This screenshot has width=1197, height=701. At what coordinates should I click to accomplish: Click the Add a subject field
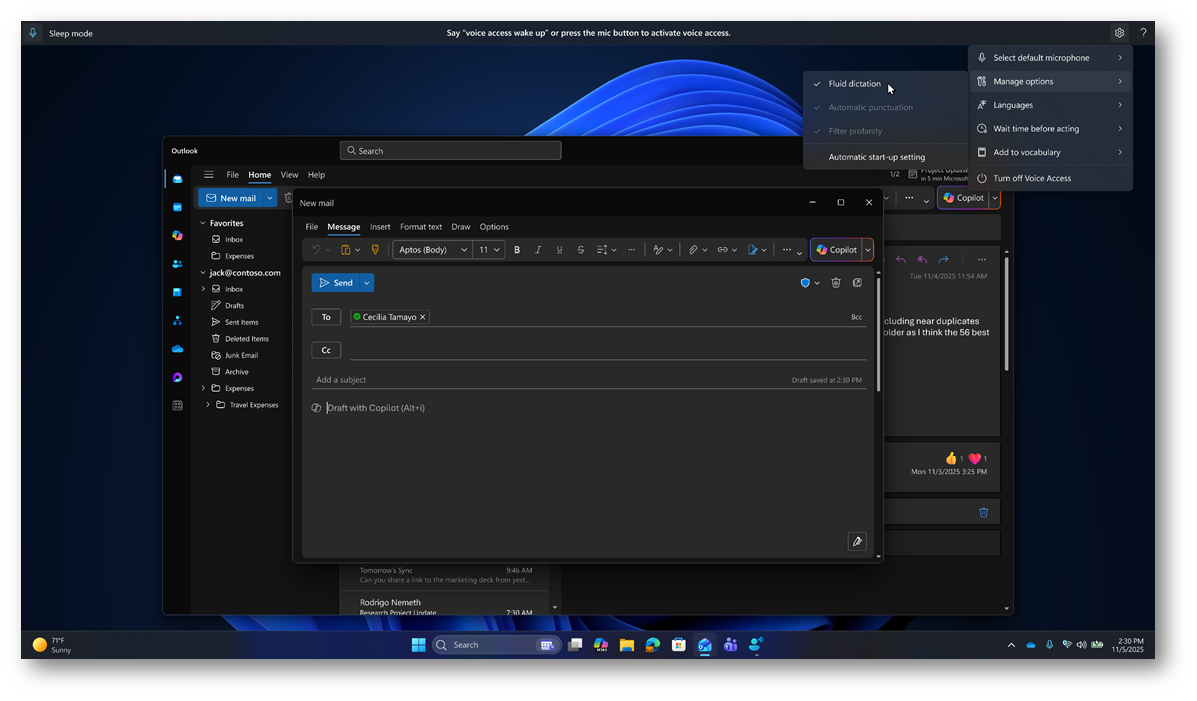tap(550, 380)
